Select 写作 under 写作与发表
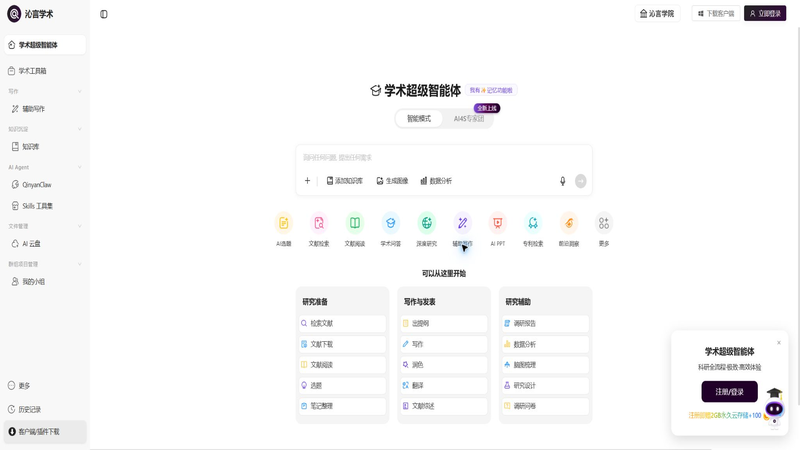This screenshot has width=800, height=450. (444, 344)
